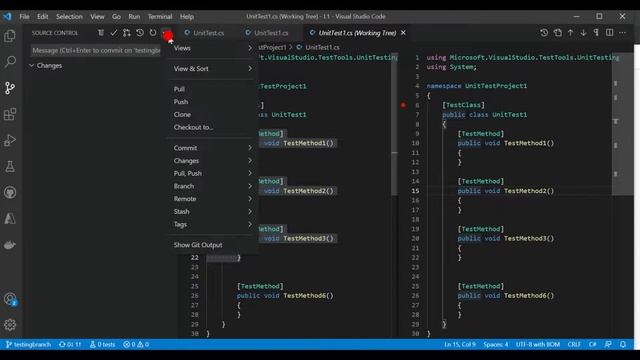
Task: Open the Testing flask view
Action: click(10, 166)
